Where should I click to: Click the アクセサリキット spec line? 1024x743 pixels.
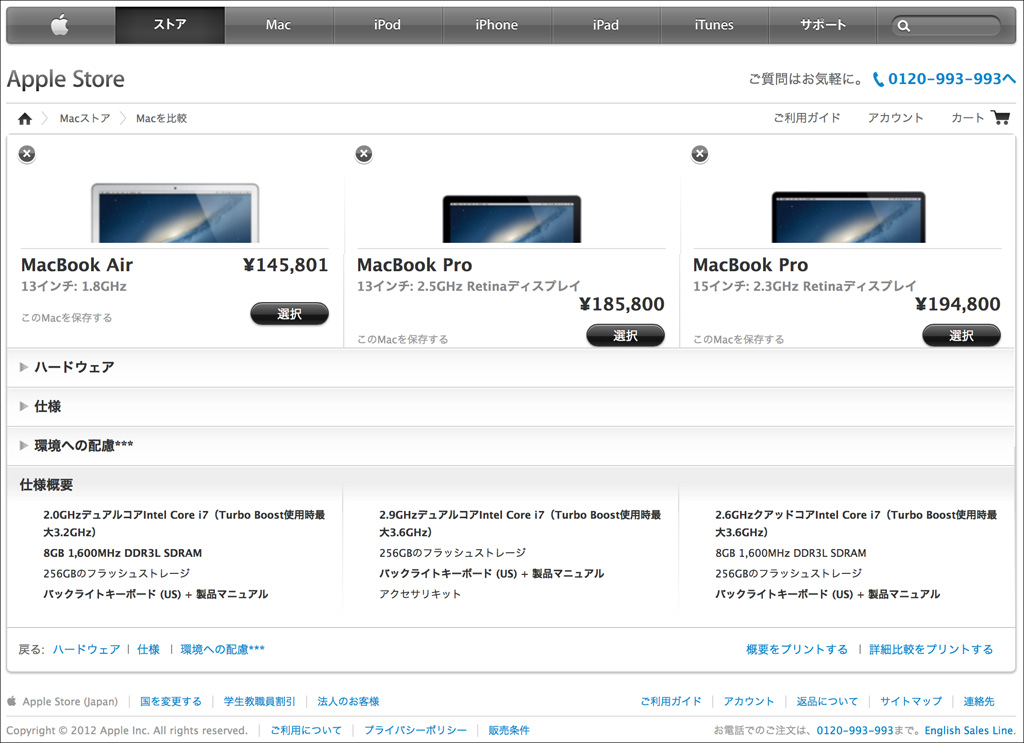(x=420, y=594)
